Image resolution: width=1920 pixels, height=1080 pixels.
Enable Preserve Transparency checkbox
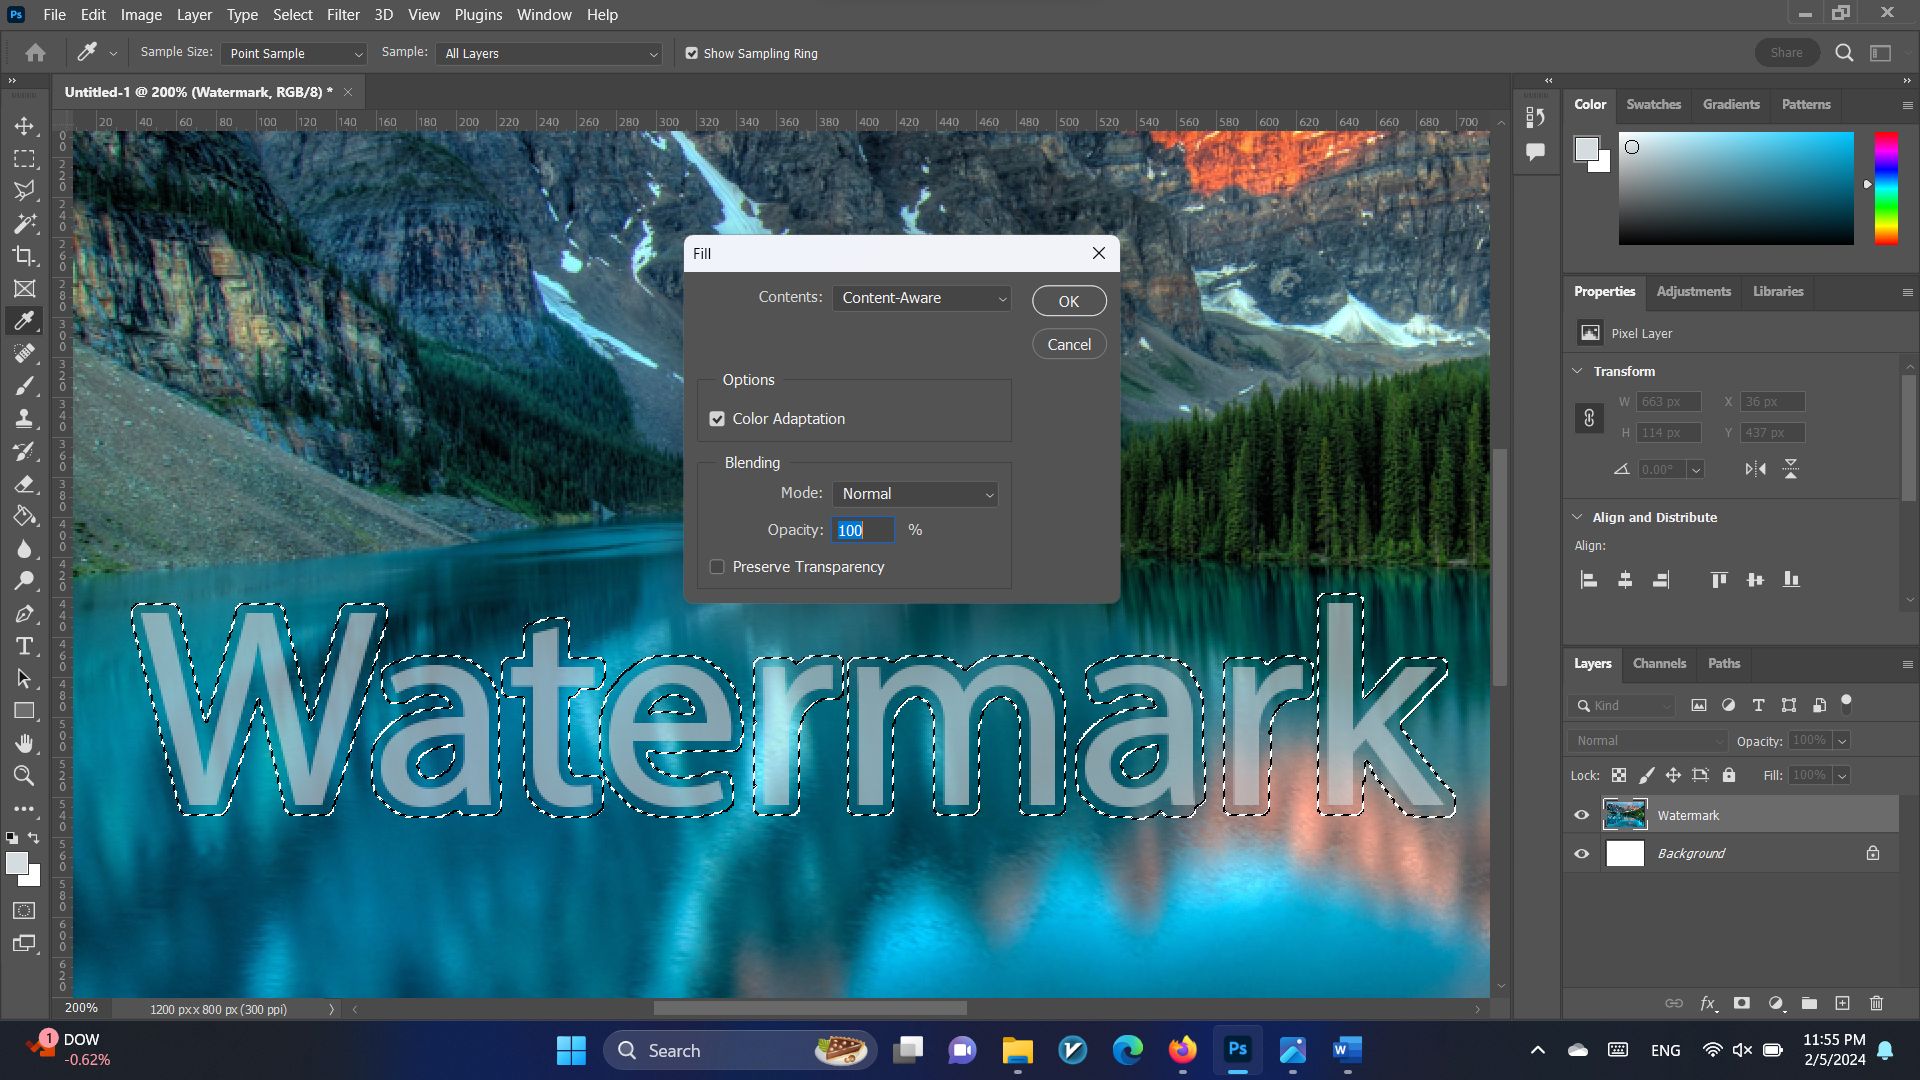717,567
